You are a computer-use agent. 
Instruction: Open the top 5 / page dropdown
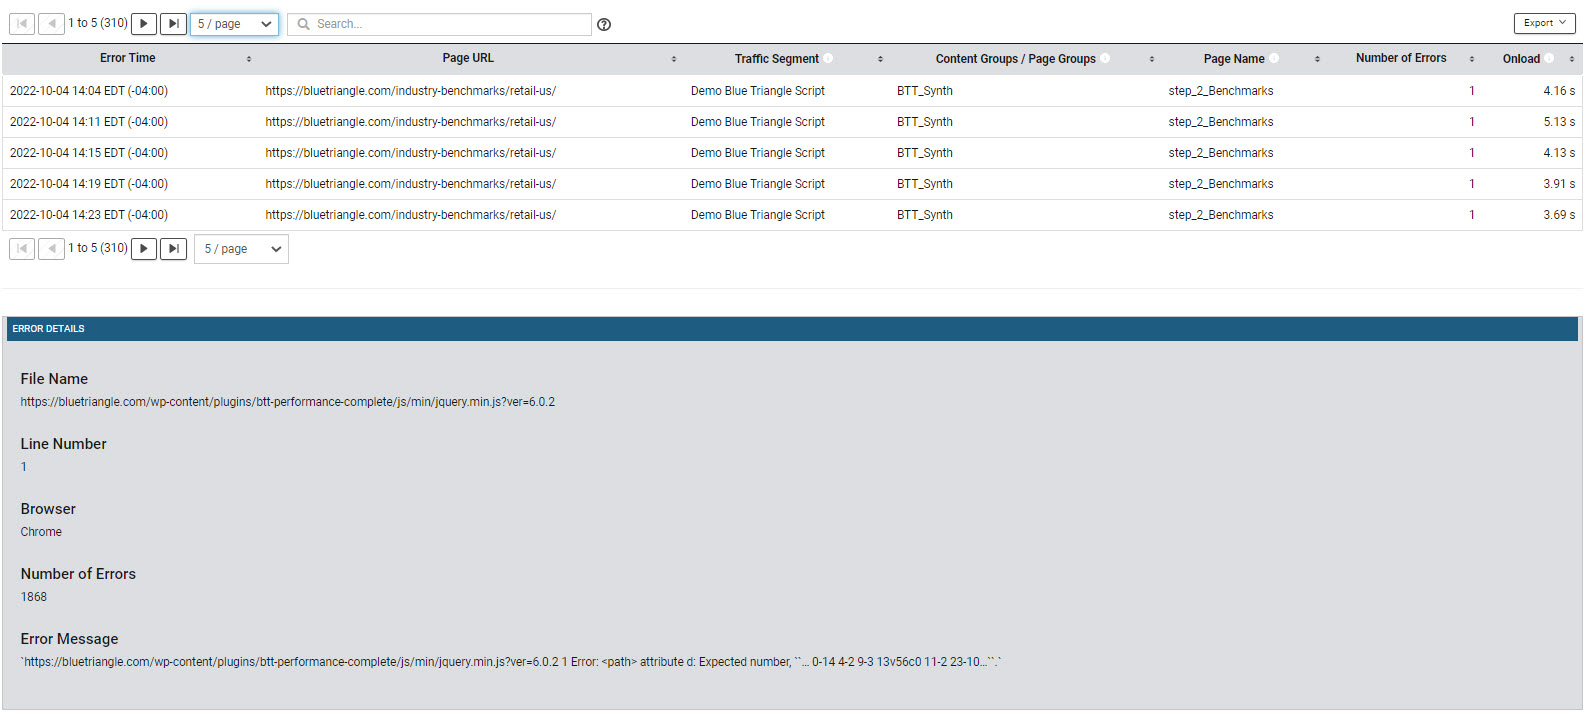[234, 24]
